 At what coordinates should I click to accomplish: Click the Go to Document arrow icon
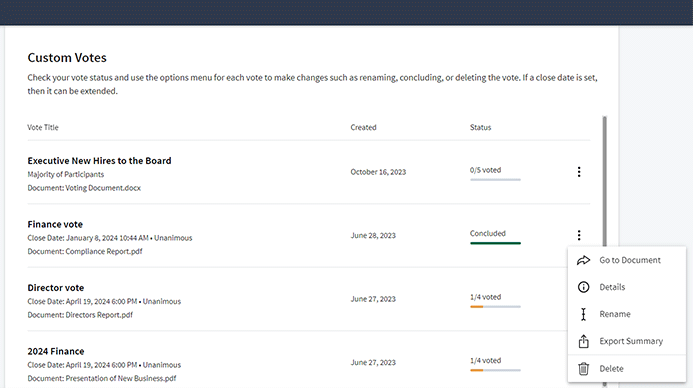point(583,260)
